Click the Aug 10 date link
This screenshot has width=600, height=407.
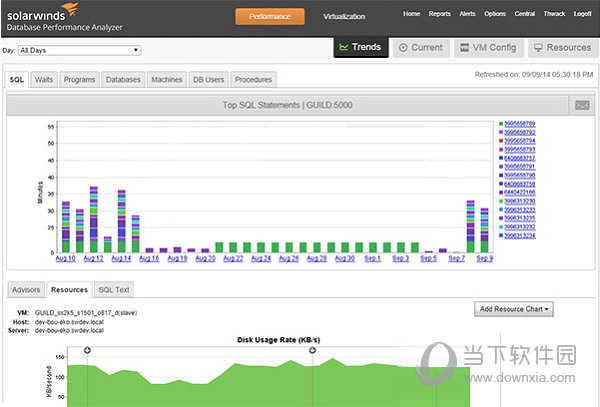(65, 259)
